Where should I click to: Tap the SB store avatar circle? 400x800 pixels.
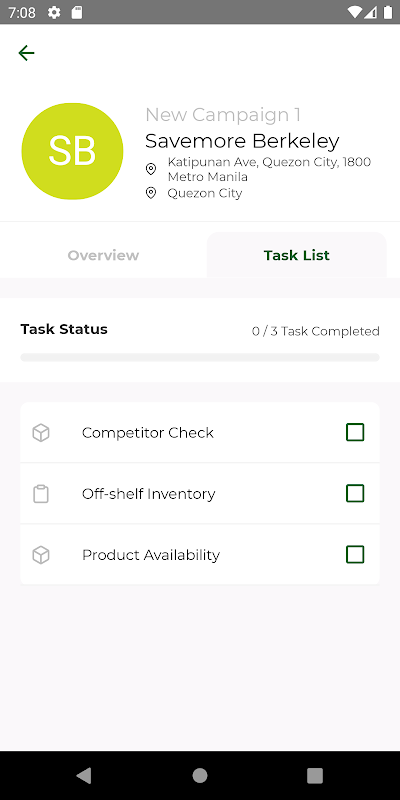72,151
